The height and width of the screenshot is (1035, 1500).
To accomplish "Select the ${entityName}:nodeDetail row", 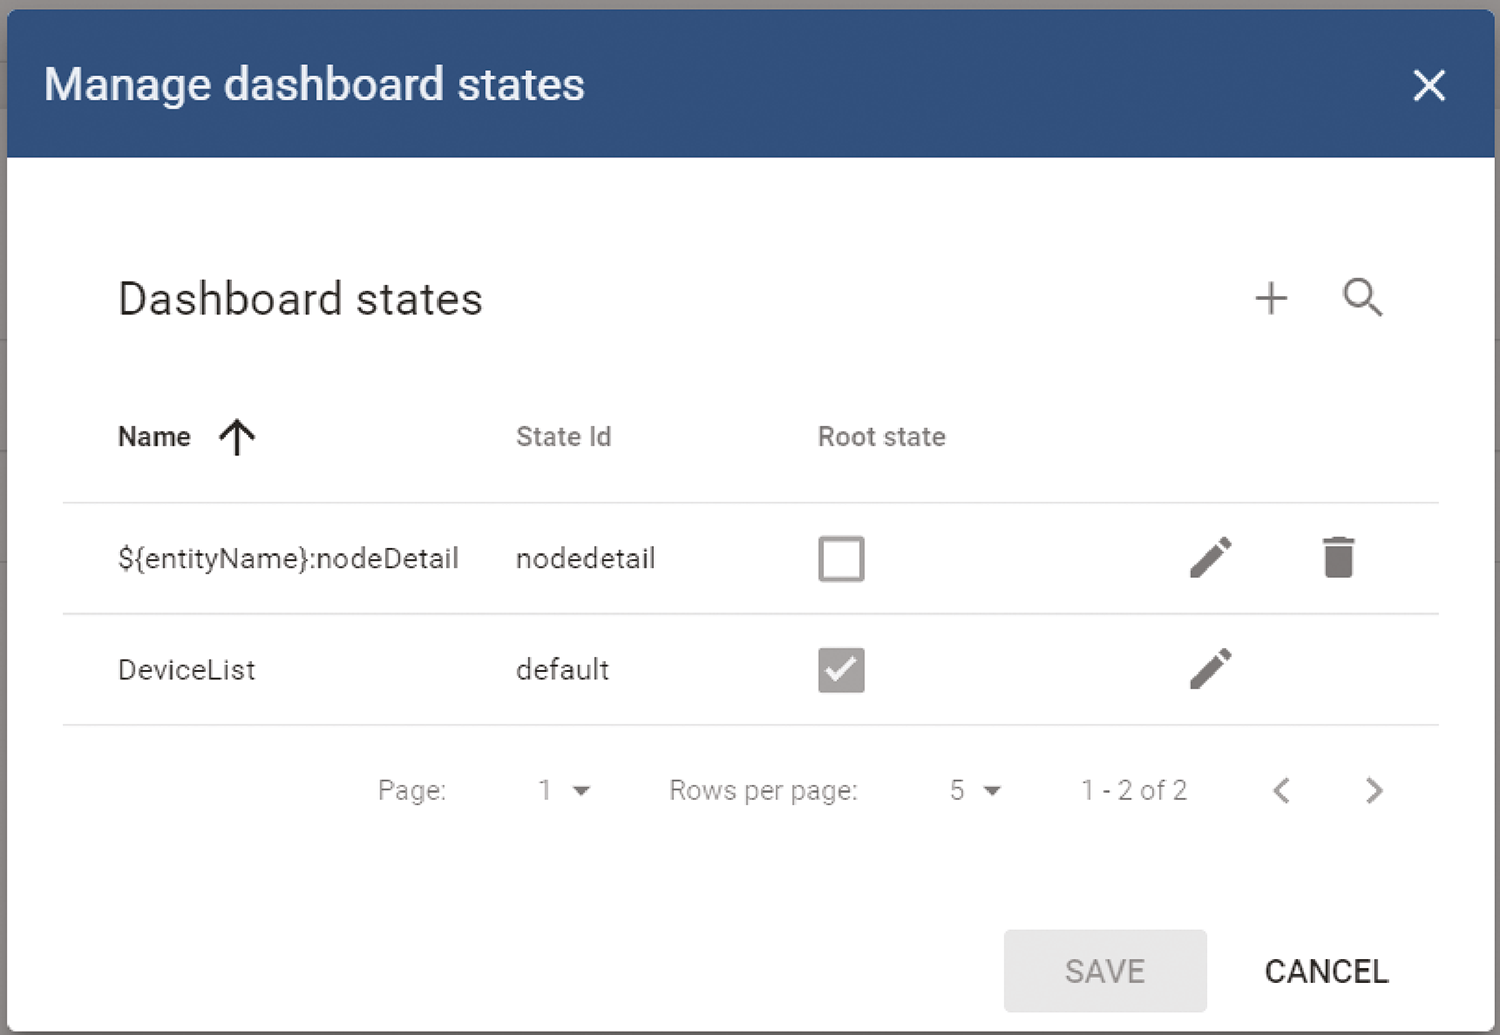I will (x=750, y=558).
